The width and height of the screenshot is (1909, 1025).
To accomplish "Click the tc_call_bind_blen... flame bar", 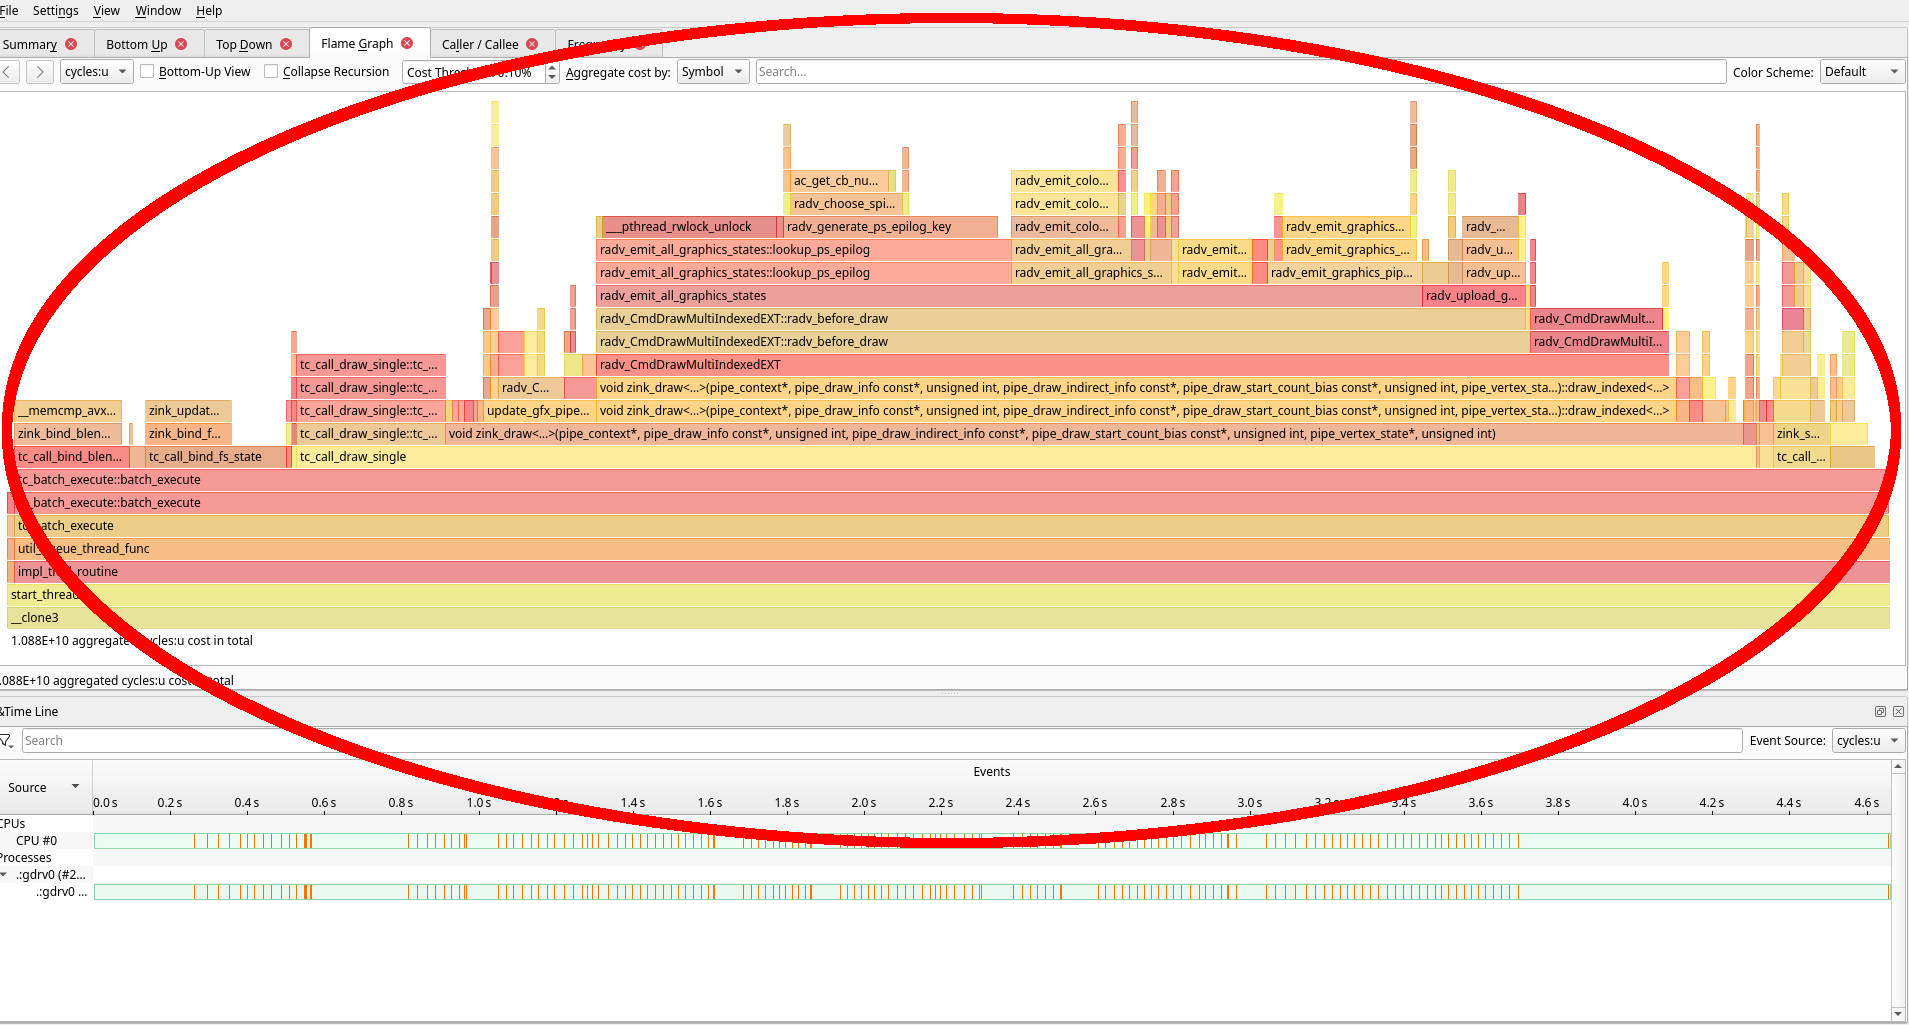I will pos(72,457).
